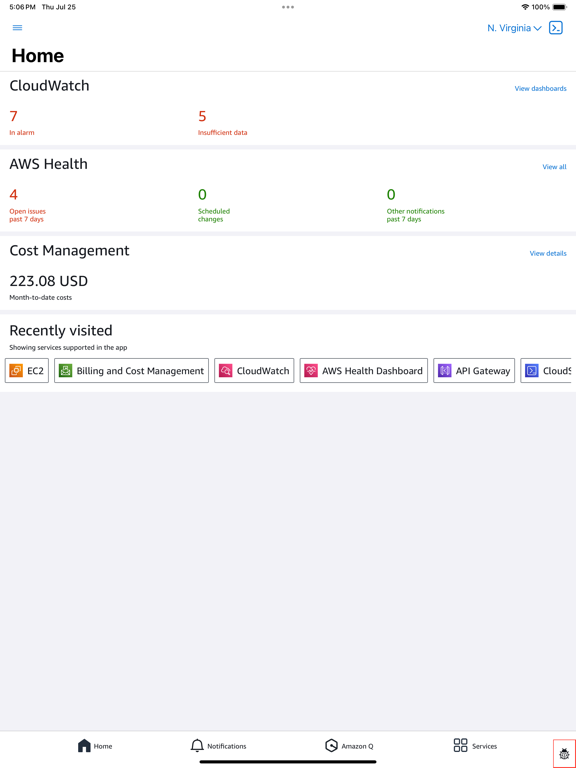Tap the Recently visited heading
Viewport: 576px width, 768px height.
tap(61, 331)
